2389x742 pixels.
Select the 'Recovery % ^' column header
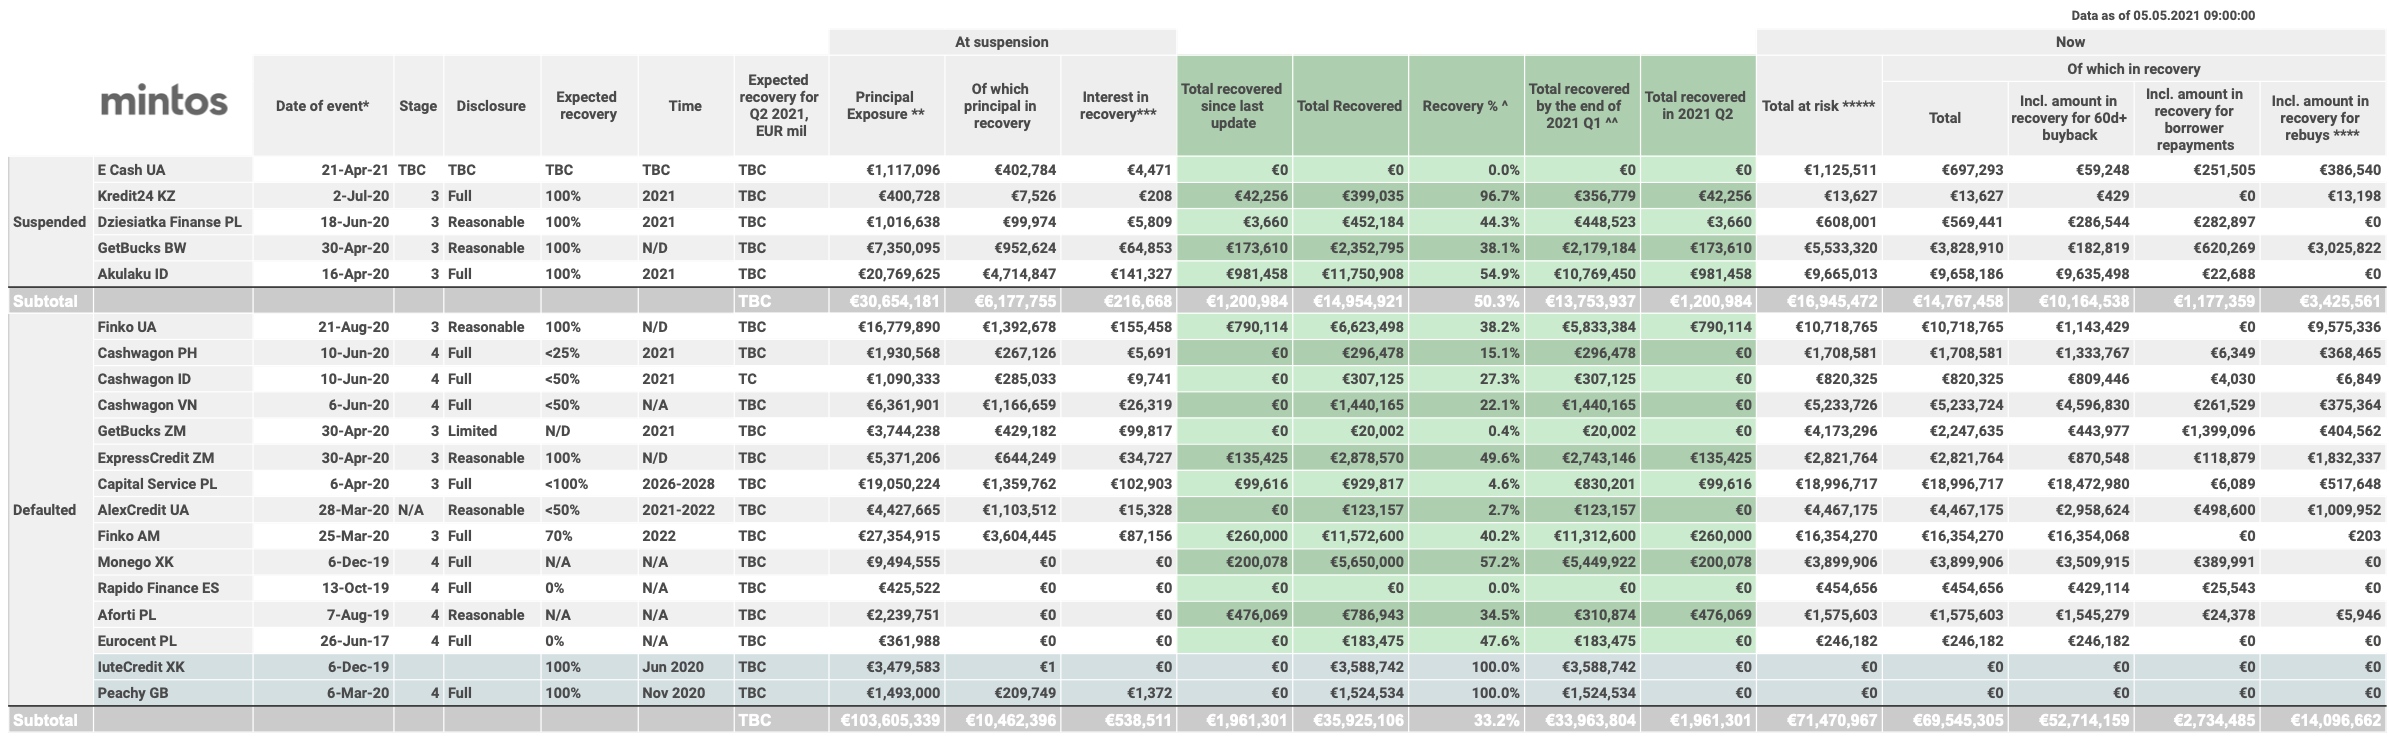click(1465, 106)
